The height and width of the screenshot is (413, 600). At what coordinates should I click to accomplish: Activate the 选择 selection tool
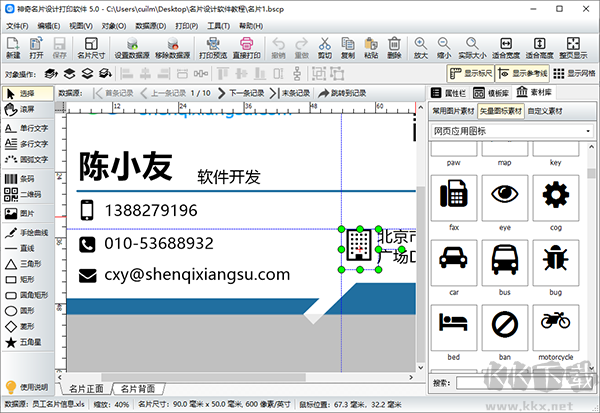pos(28,93)
